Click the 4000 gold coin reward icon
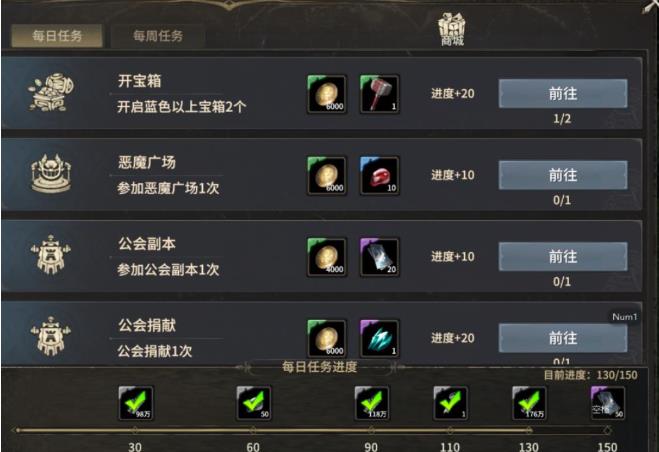 pos(327,257)
